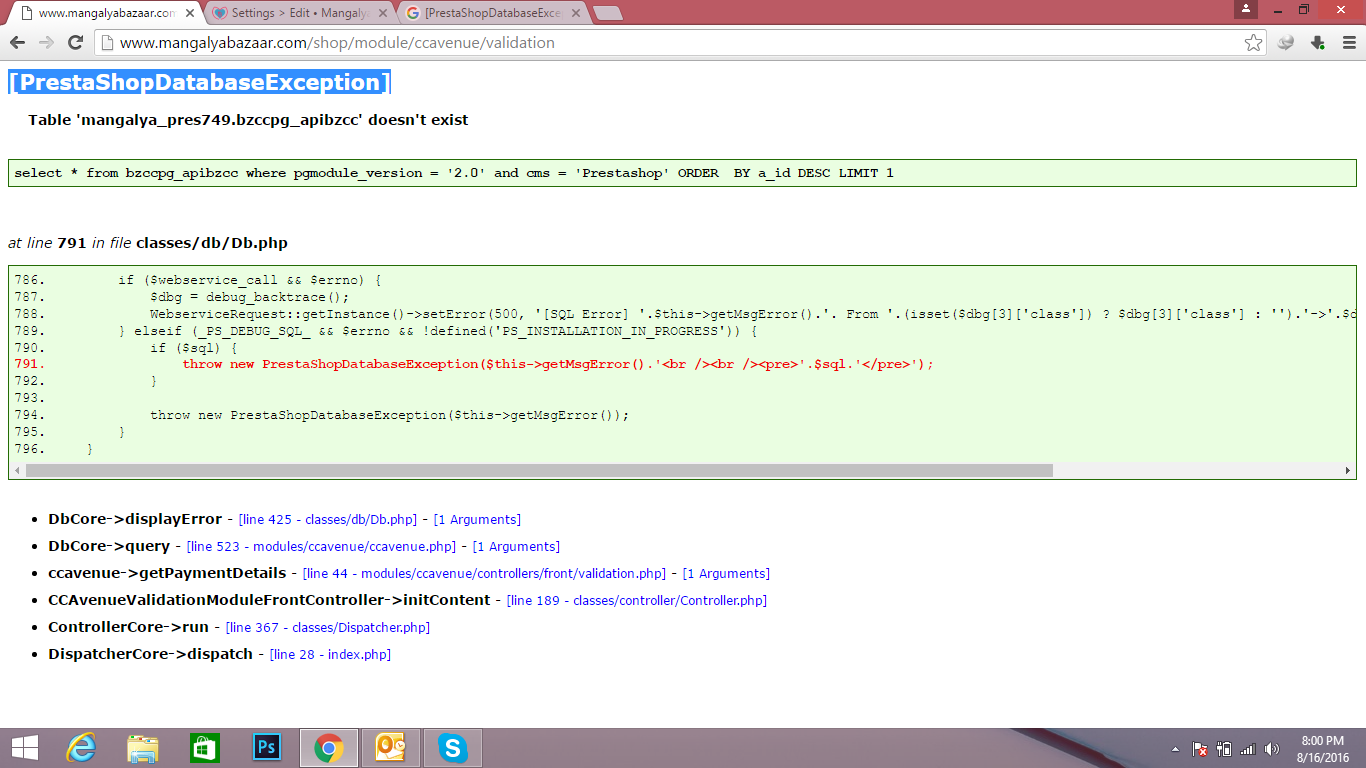Open Photoshop from the taskbar
The width and height of the screenshot is (1366, 768).
point(266,748)
